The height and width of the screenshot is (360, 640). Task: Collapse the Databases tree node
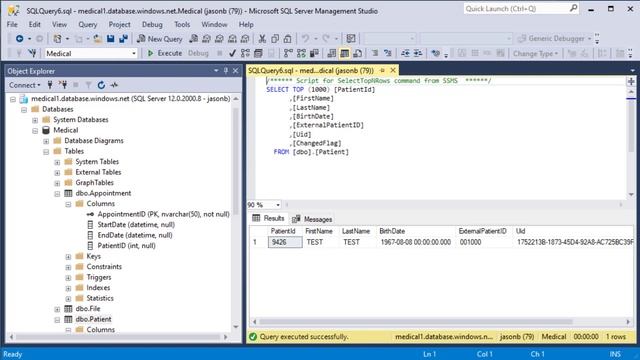24,109
